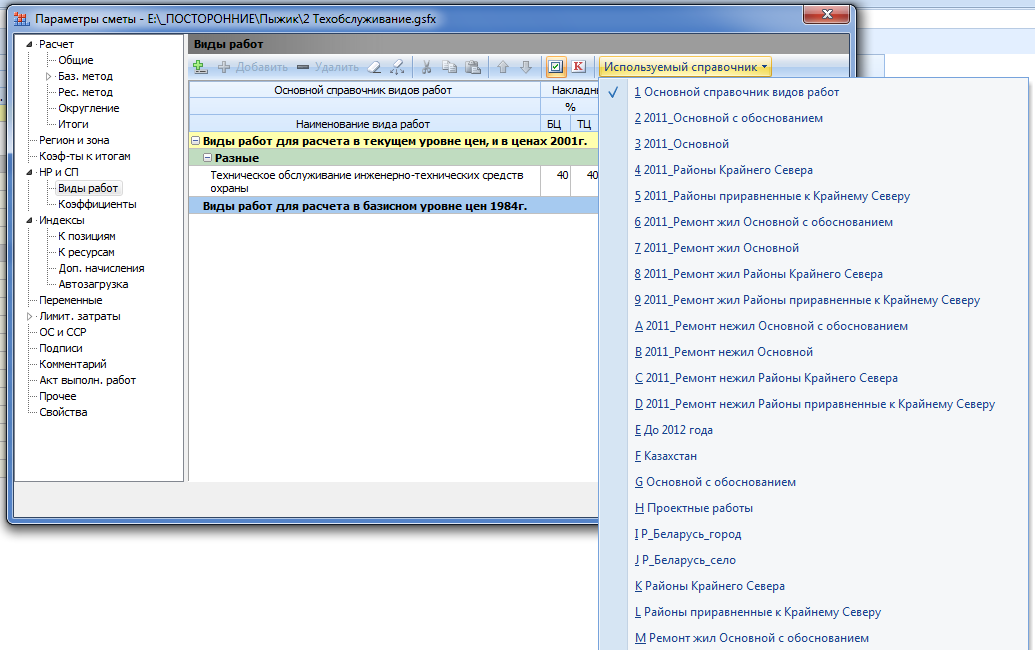The image size is (1035, 650).
Task: Open Свойства tree item
Action: pos(63,412)
